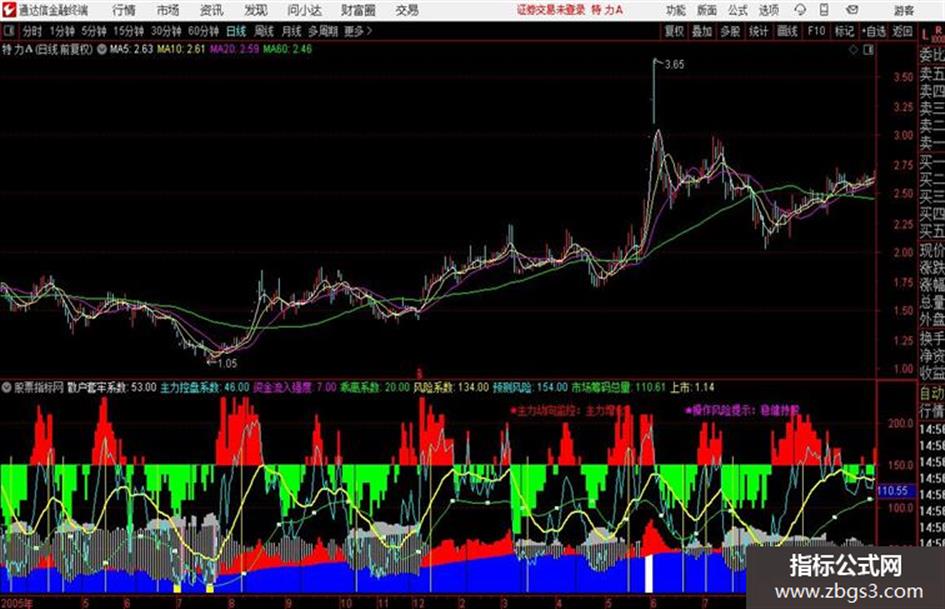Switch to 5分钟 period
945x609 pixels.
pos(94,31)
